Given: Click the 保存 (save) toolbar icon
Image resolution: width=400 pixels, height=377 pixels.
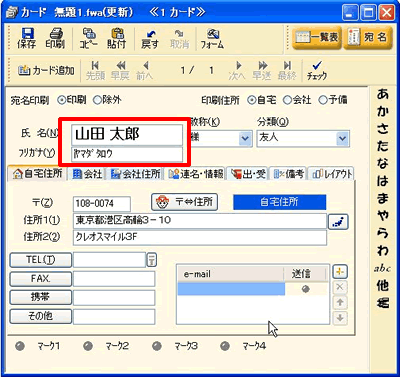Looking at the screenshot, I should (26, 38).
